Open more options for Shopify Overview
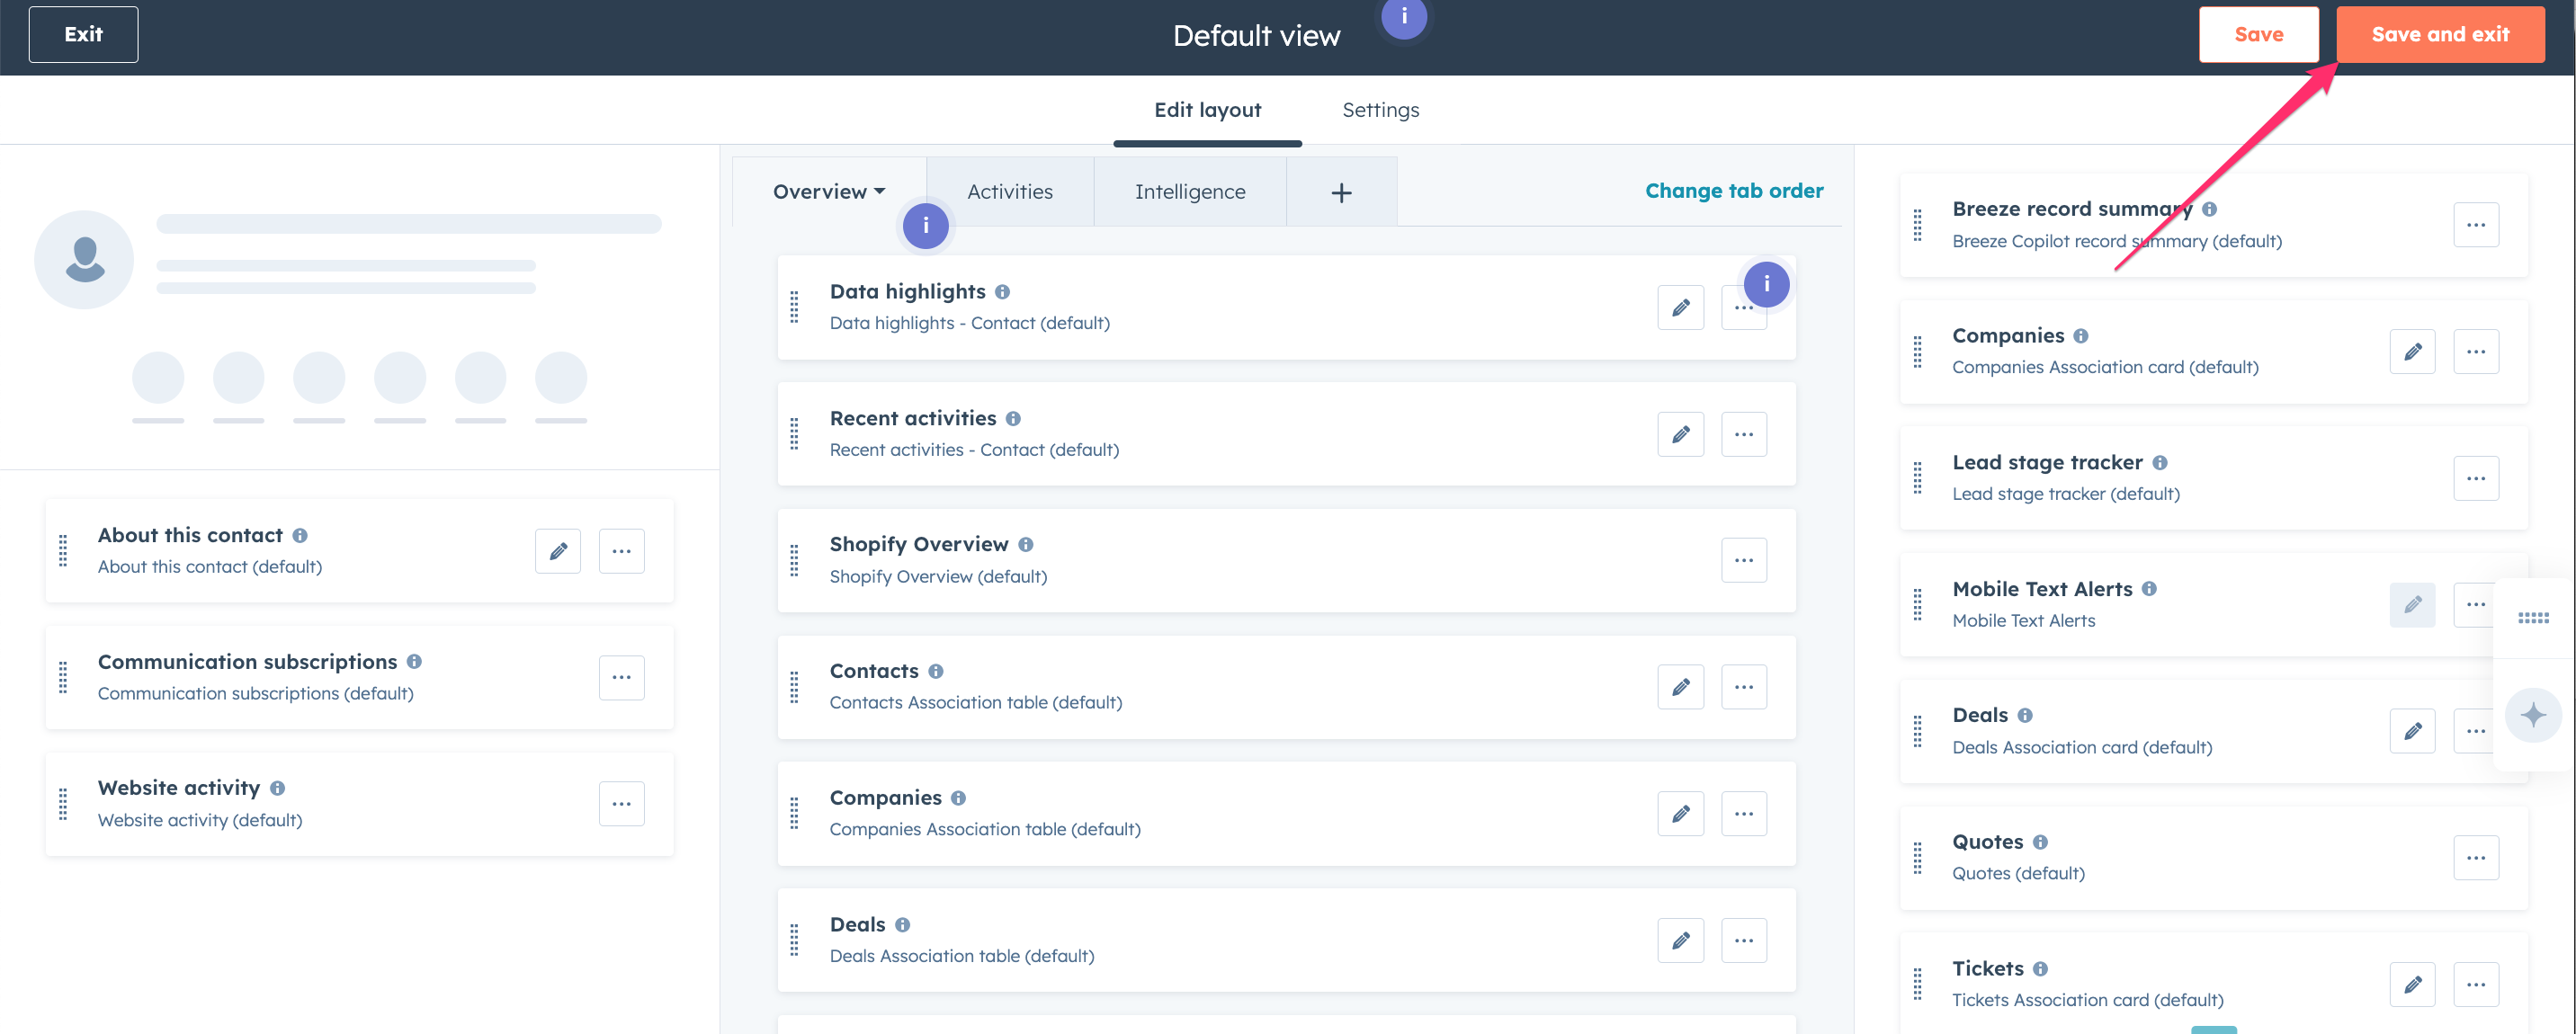2576x1034 pixels. tap(1744, 560)
